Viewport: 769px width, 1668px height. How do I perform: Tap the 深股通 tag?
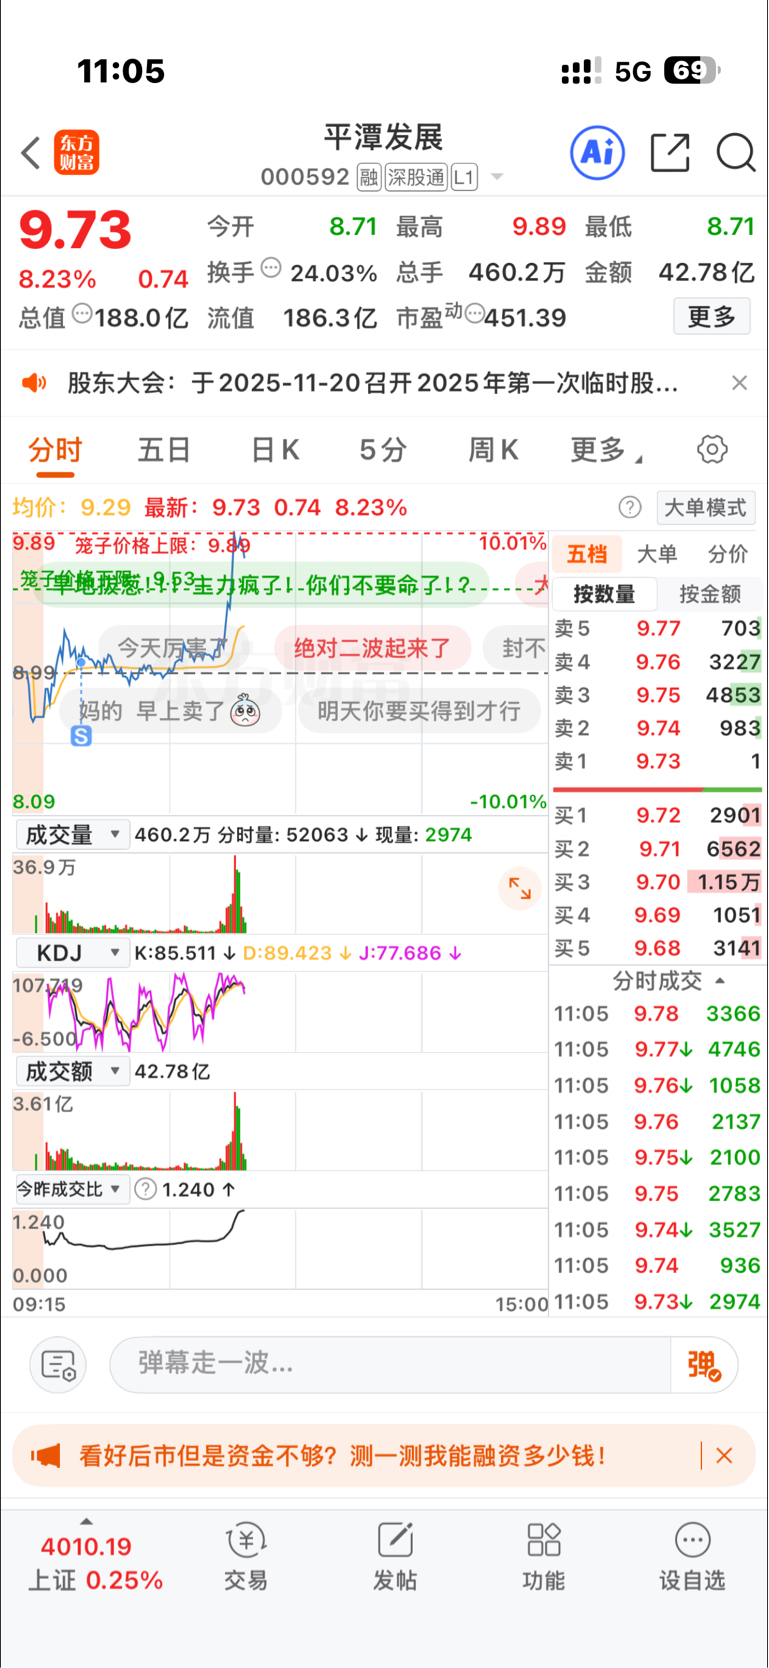pos(416,178)
